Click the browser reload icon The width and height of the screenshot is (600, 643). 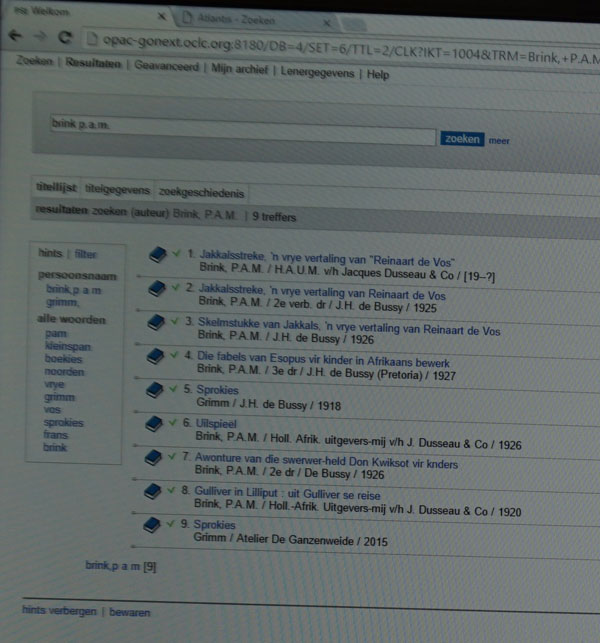pos(64,39)
